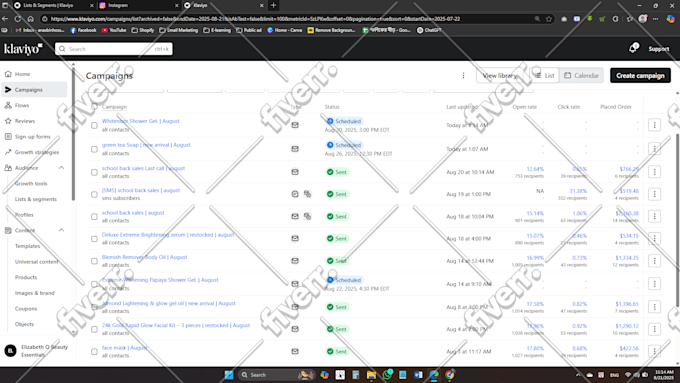
Task: Bookmark this page with the star icon
Action: pos(549,19)
